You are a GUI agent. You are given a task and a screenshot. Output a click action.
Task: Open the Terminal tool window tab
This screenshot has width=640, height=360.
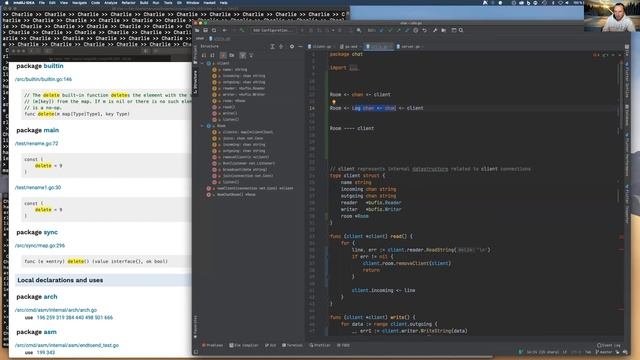[292, 345]
